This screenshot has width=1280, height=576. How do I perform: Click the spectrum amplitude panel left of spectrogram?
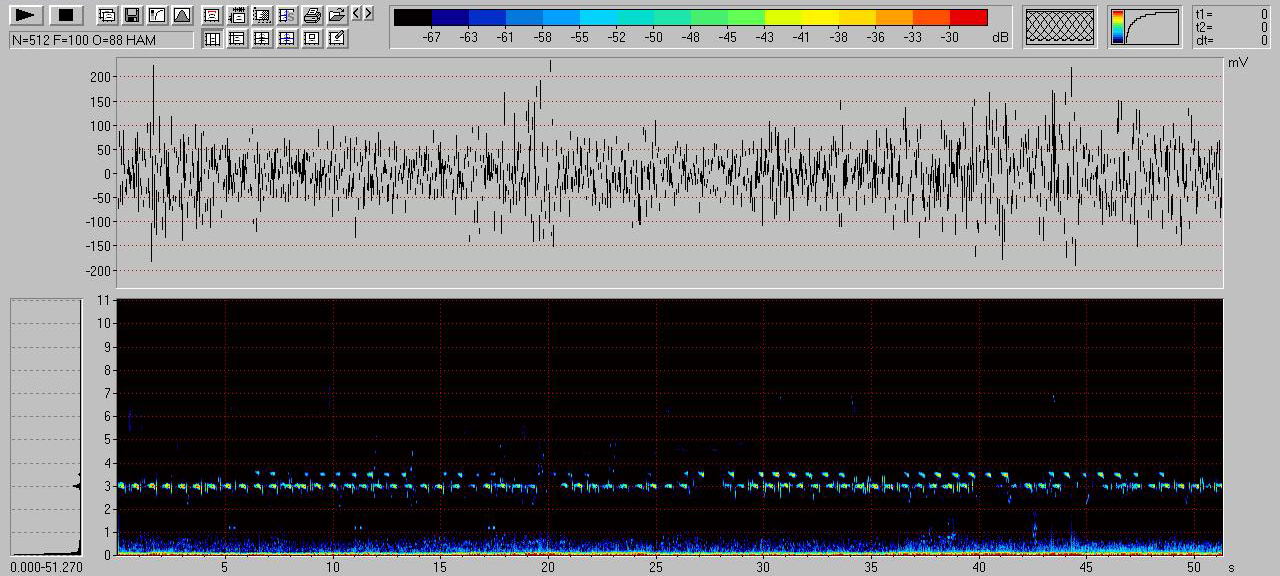(45, 426)
